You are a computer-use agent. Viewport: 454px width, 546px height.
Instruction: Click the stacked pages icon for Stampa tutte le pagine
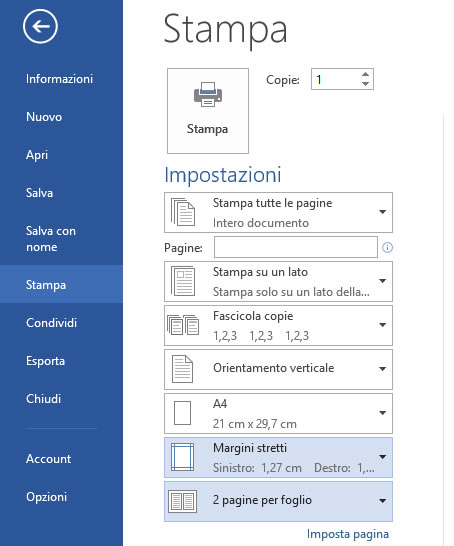click(183, 212)
